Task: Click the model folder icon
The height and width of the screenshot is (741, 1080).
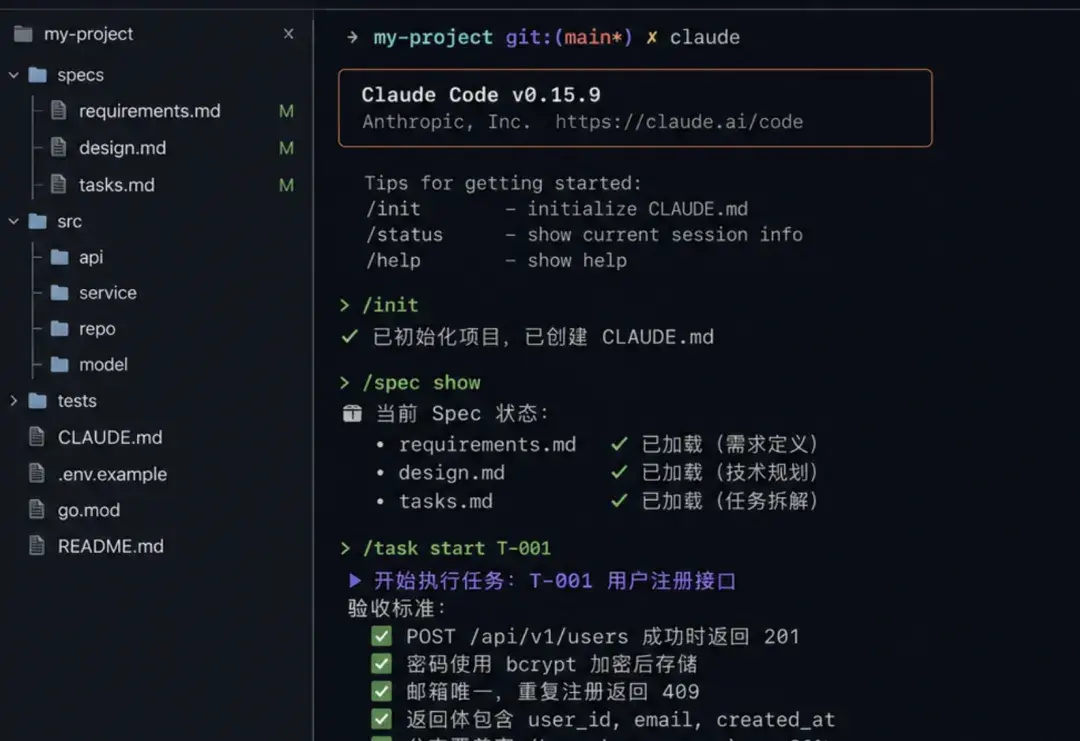Action: pyautogui.click(x=60, y=364)
